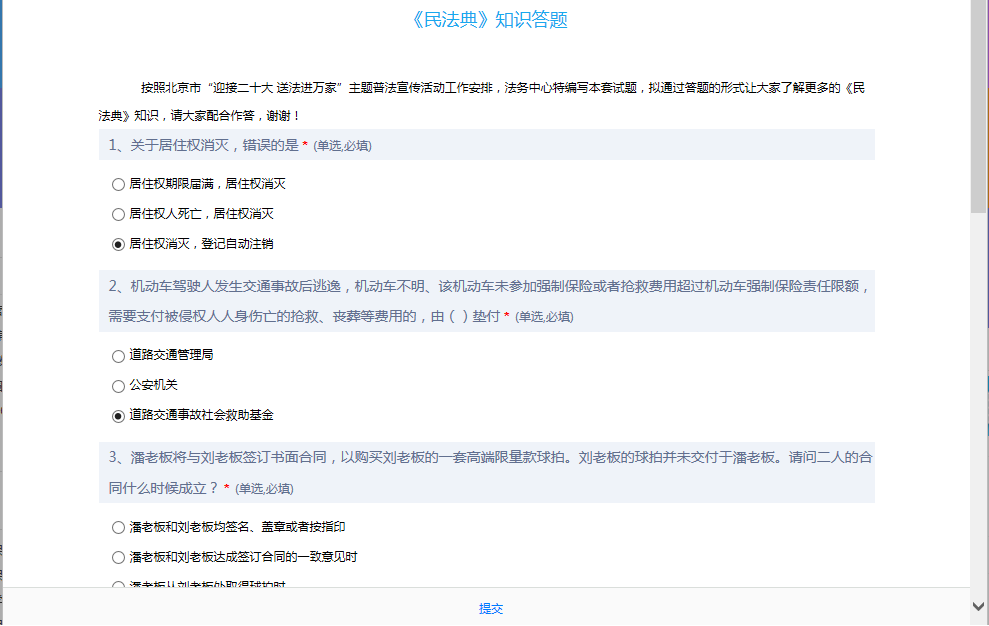The width and height of the screenshot is (989, 626).
Task: Select option "居住权期限届满，居住权消灭"
Action: click(x=119, y=185)
